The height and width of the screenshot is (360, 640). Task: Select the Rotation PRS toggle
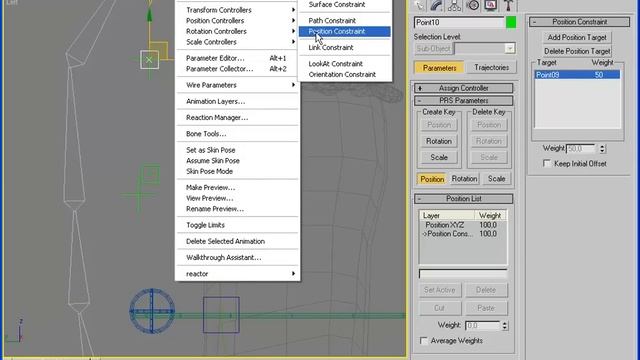464,179
